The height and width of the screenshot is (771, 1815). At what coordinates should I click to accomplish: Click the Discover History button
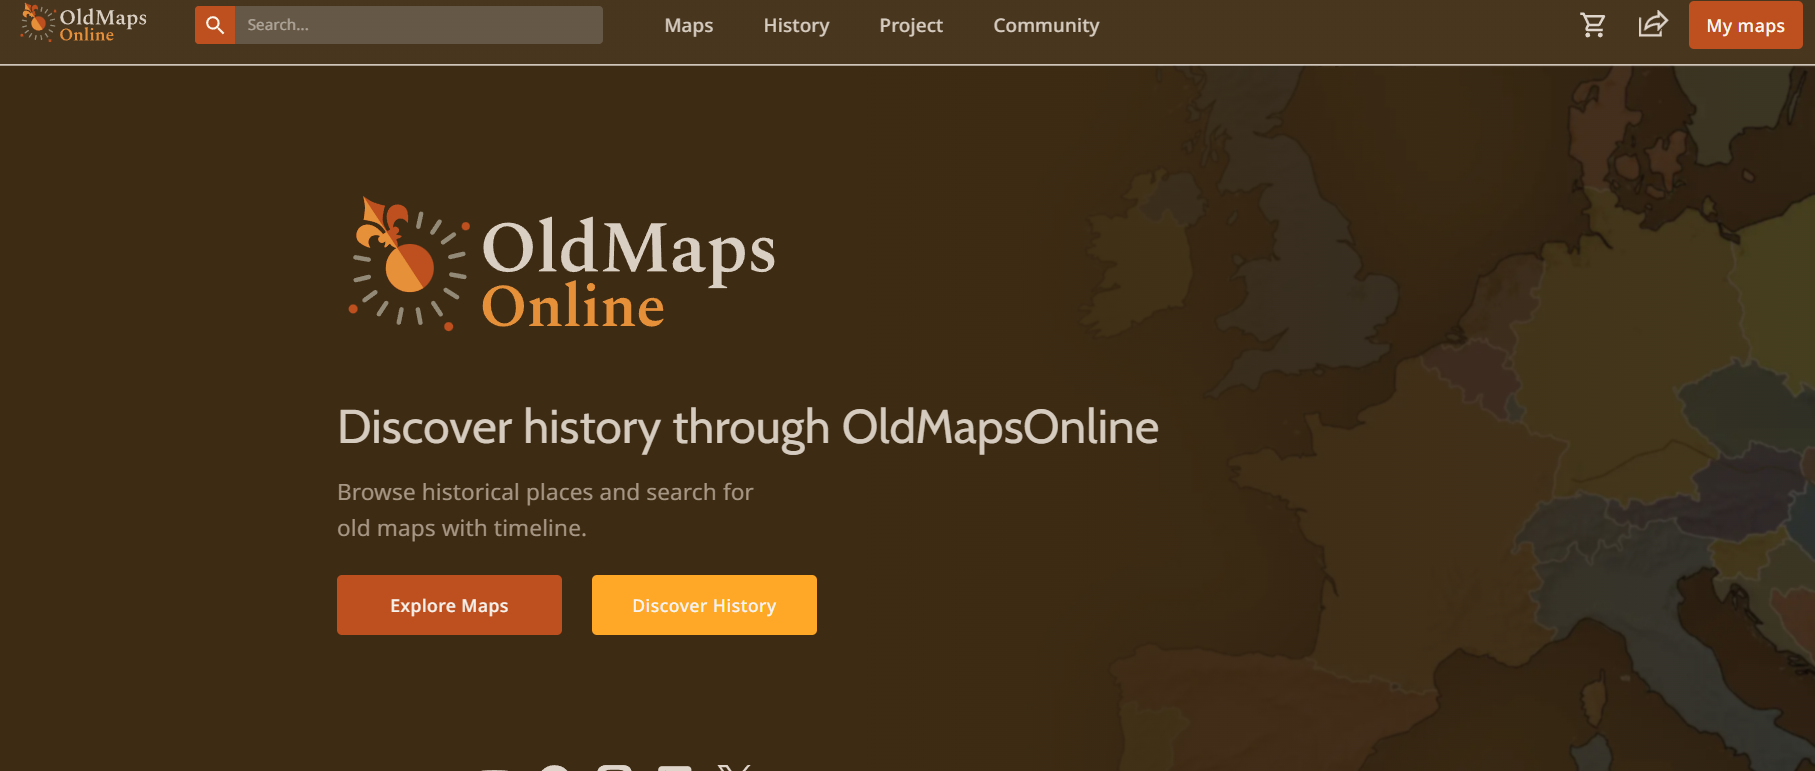(704, 605)
